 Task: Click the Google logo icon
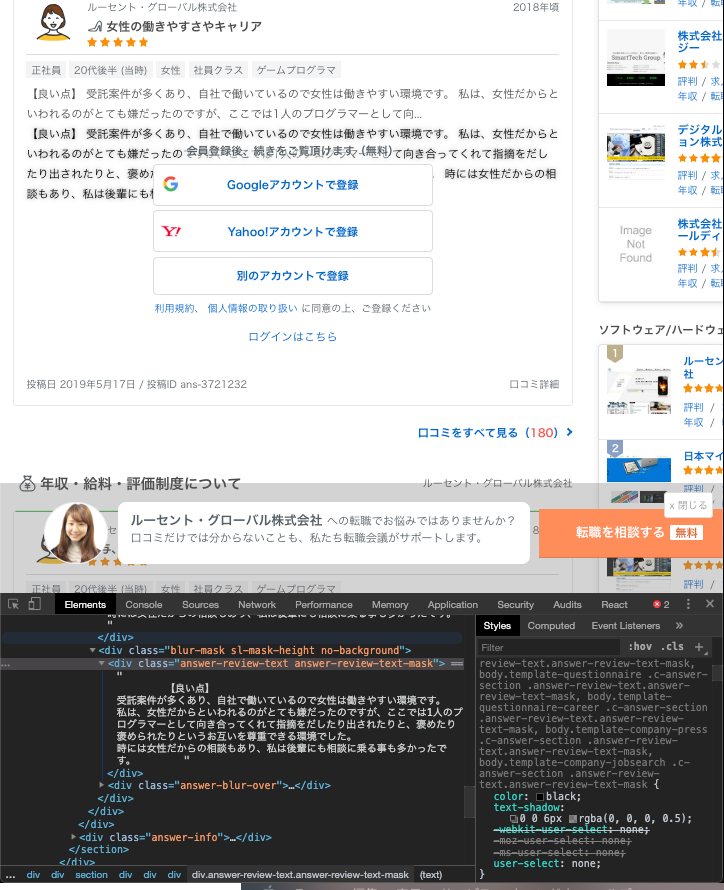(171, 184)
